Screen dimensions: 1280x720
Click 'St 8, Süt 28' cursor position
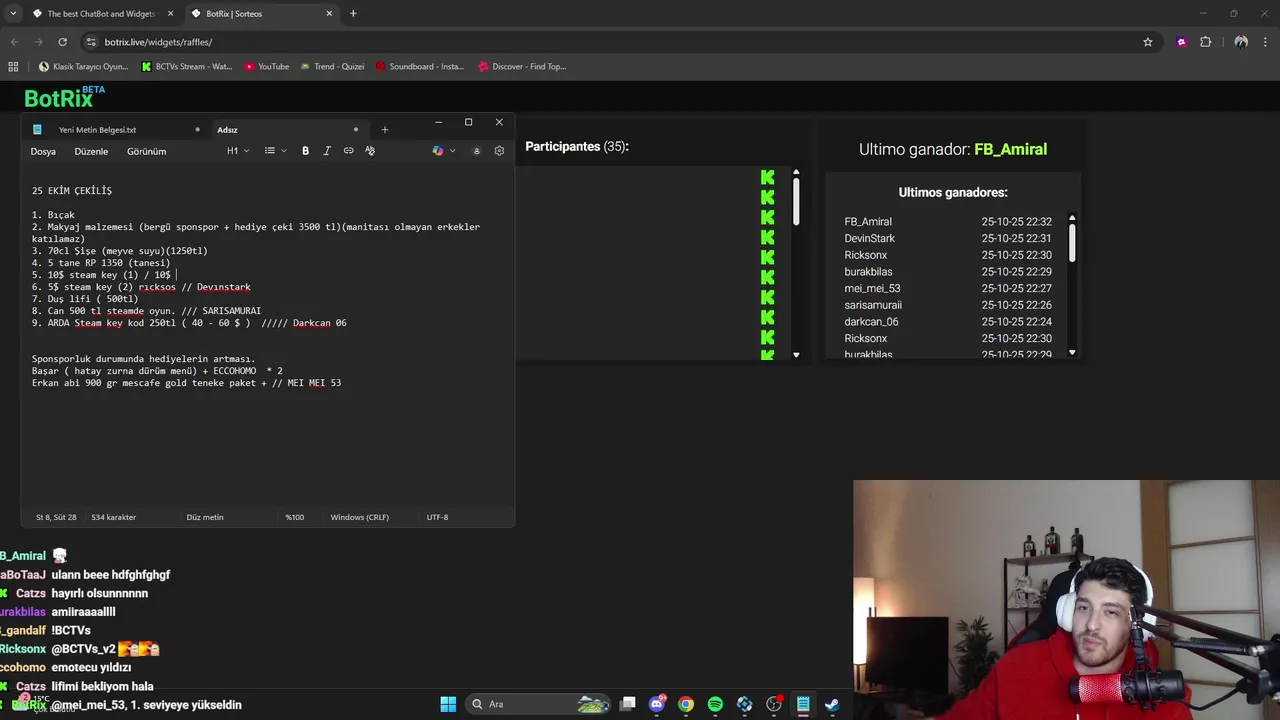(56, 517)
